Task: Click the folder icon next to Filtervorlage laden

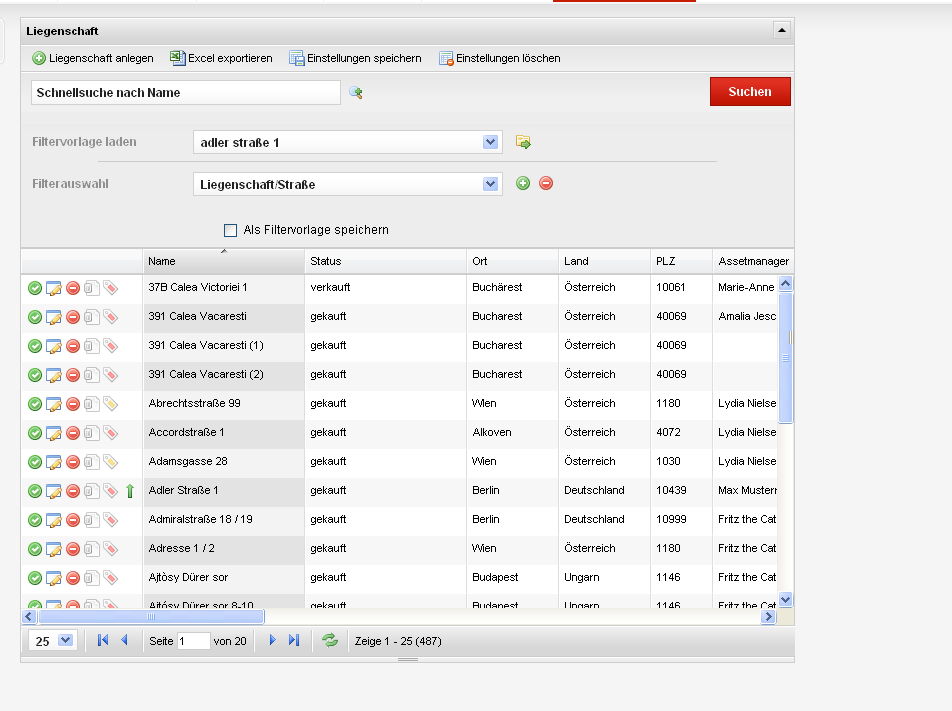Action: [523, 142]
